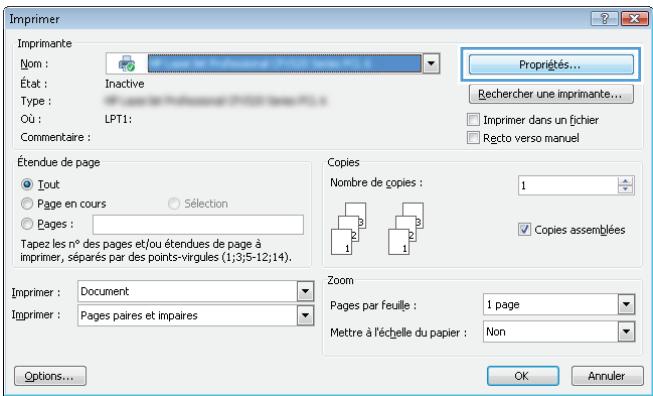Image resolution: width=653 pixels, height=396 pixels.
Task: Enable Imprimer dans un fichier checkbox
Action: click(473, 120)
